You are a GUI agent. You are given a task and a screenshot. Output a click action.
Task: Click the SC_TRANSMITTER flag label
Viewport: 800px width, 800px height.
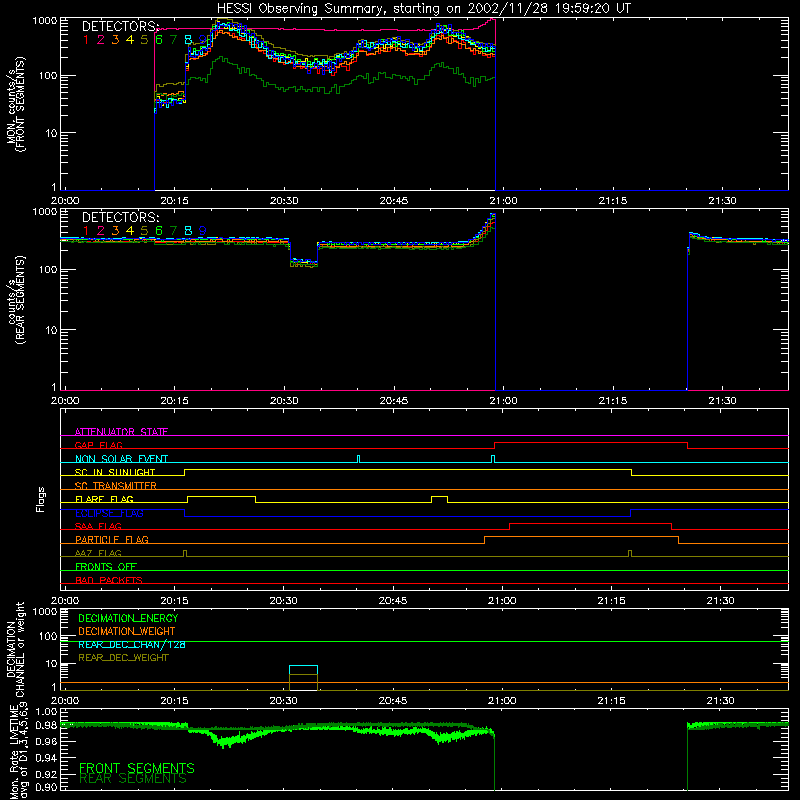tap(116, 486)
